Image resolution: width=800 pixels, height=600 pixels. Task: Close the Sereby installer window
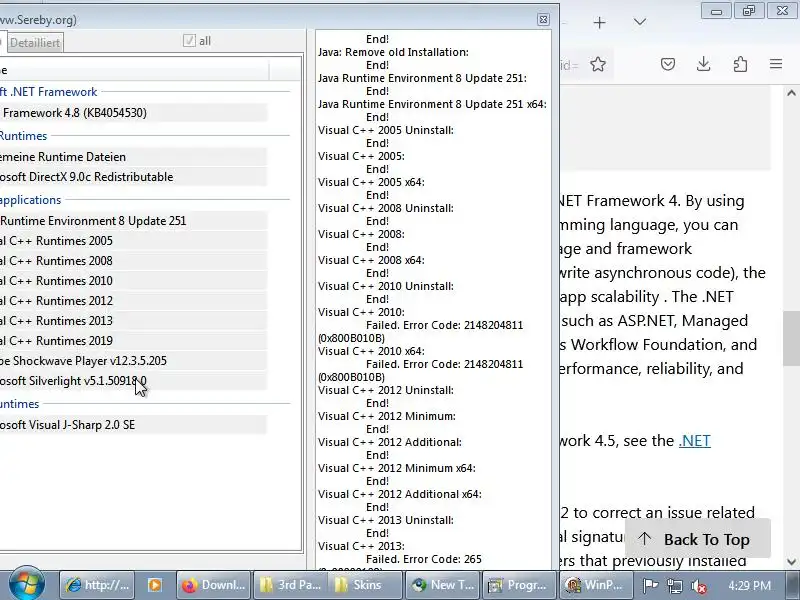(x=543, y=19)
